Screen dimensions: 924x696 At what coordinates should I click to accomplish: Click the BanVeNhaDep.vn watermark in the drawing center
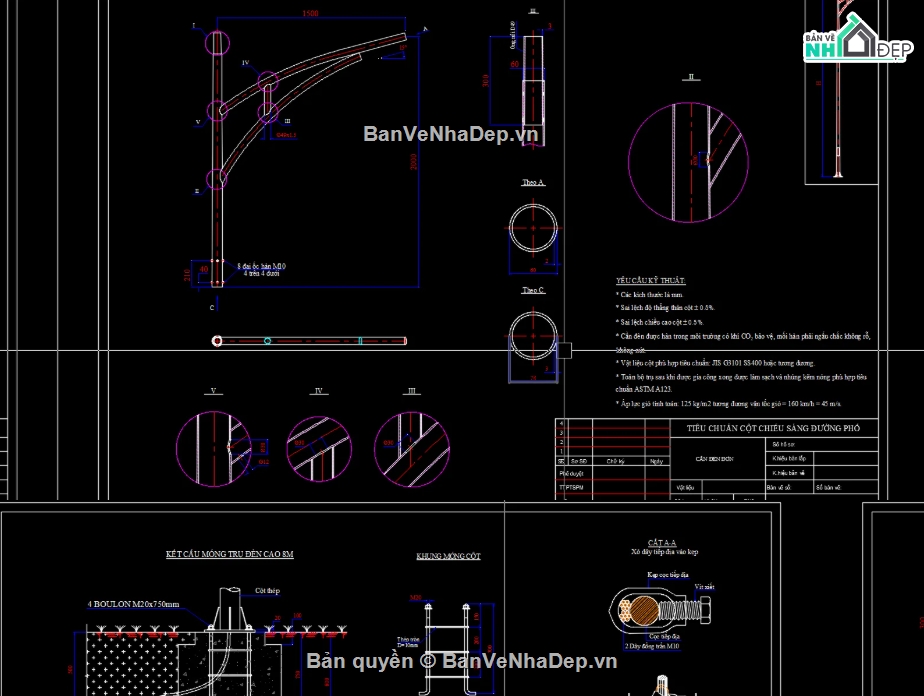click(x=451, y=134)
